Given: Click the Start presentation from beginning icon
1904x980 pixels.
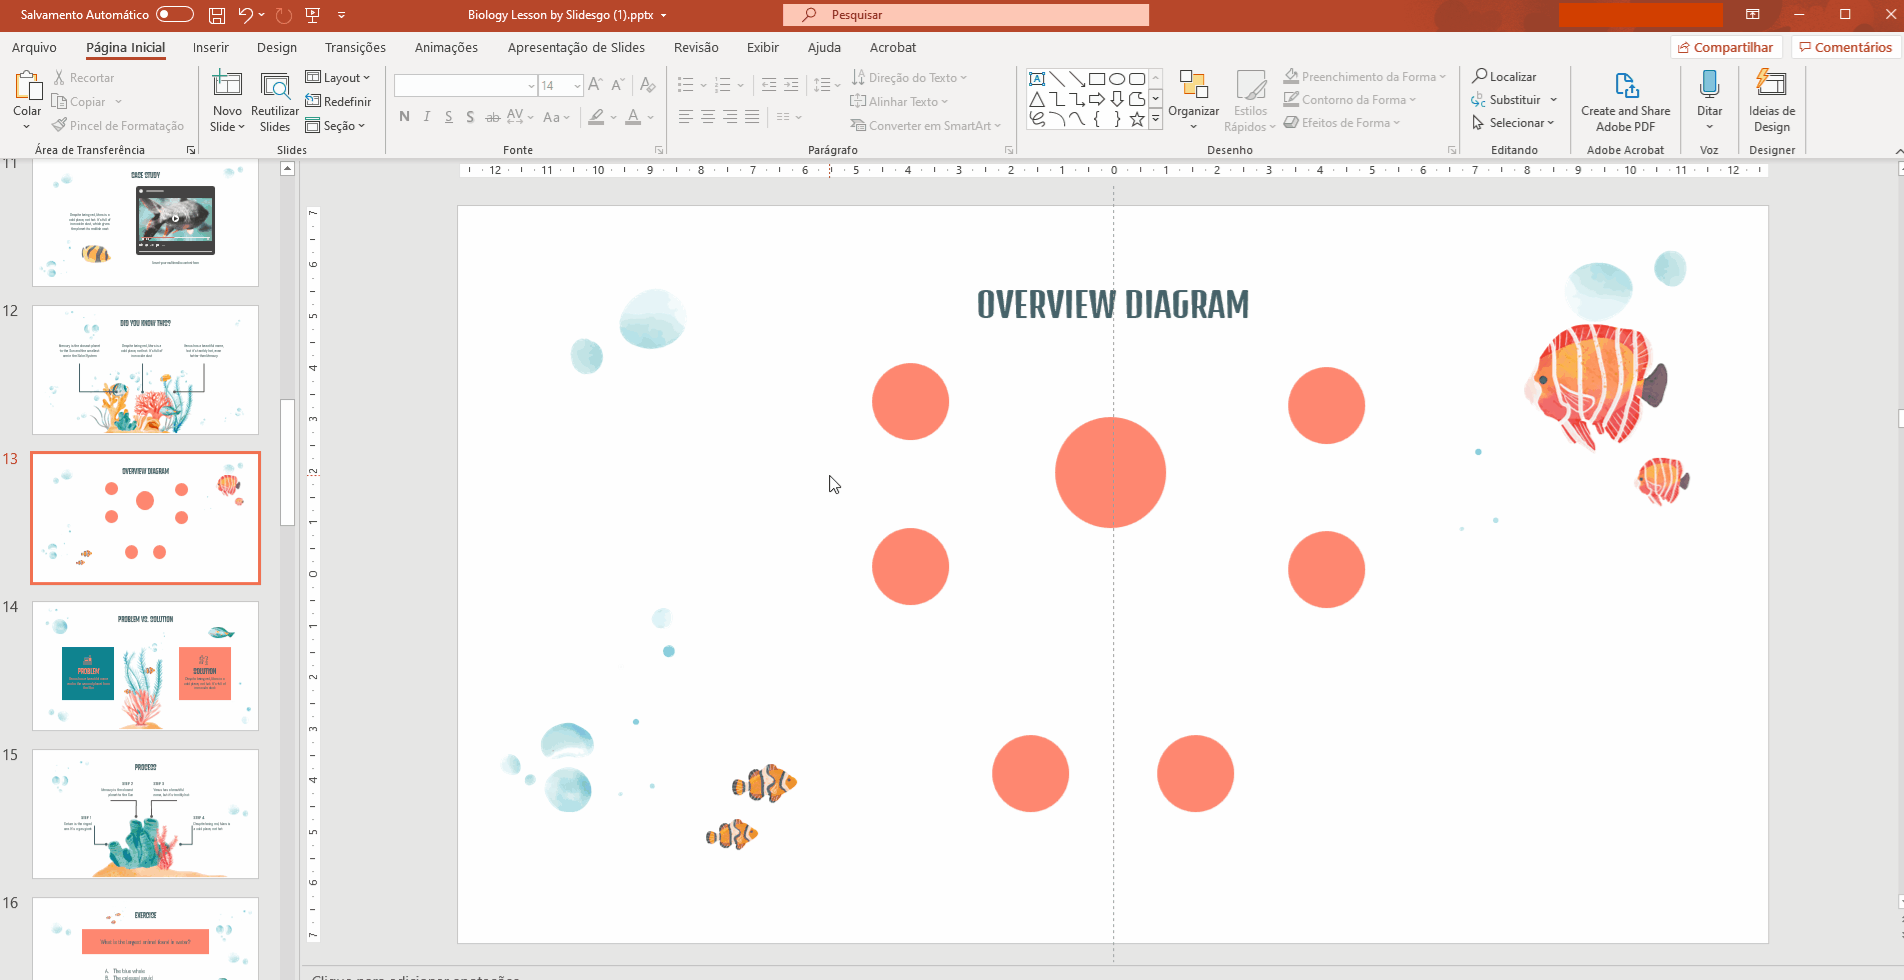Looking at the screenshot, I should 312,15.
